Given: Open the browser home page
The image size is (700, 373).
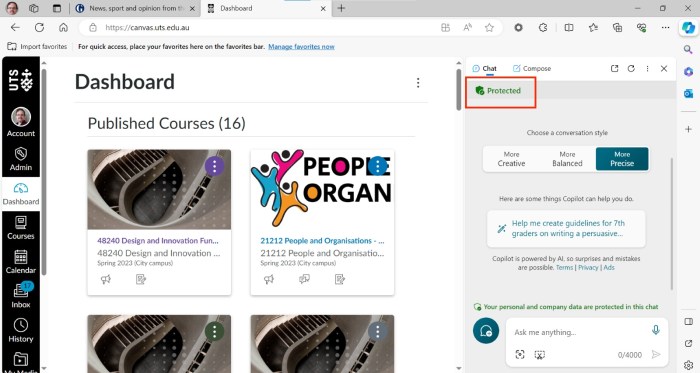Looking at the screenshot, I should (63, 28).
